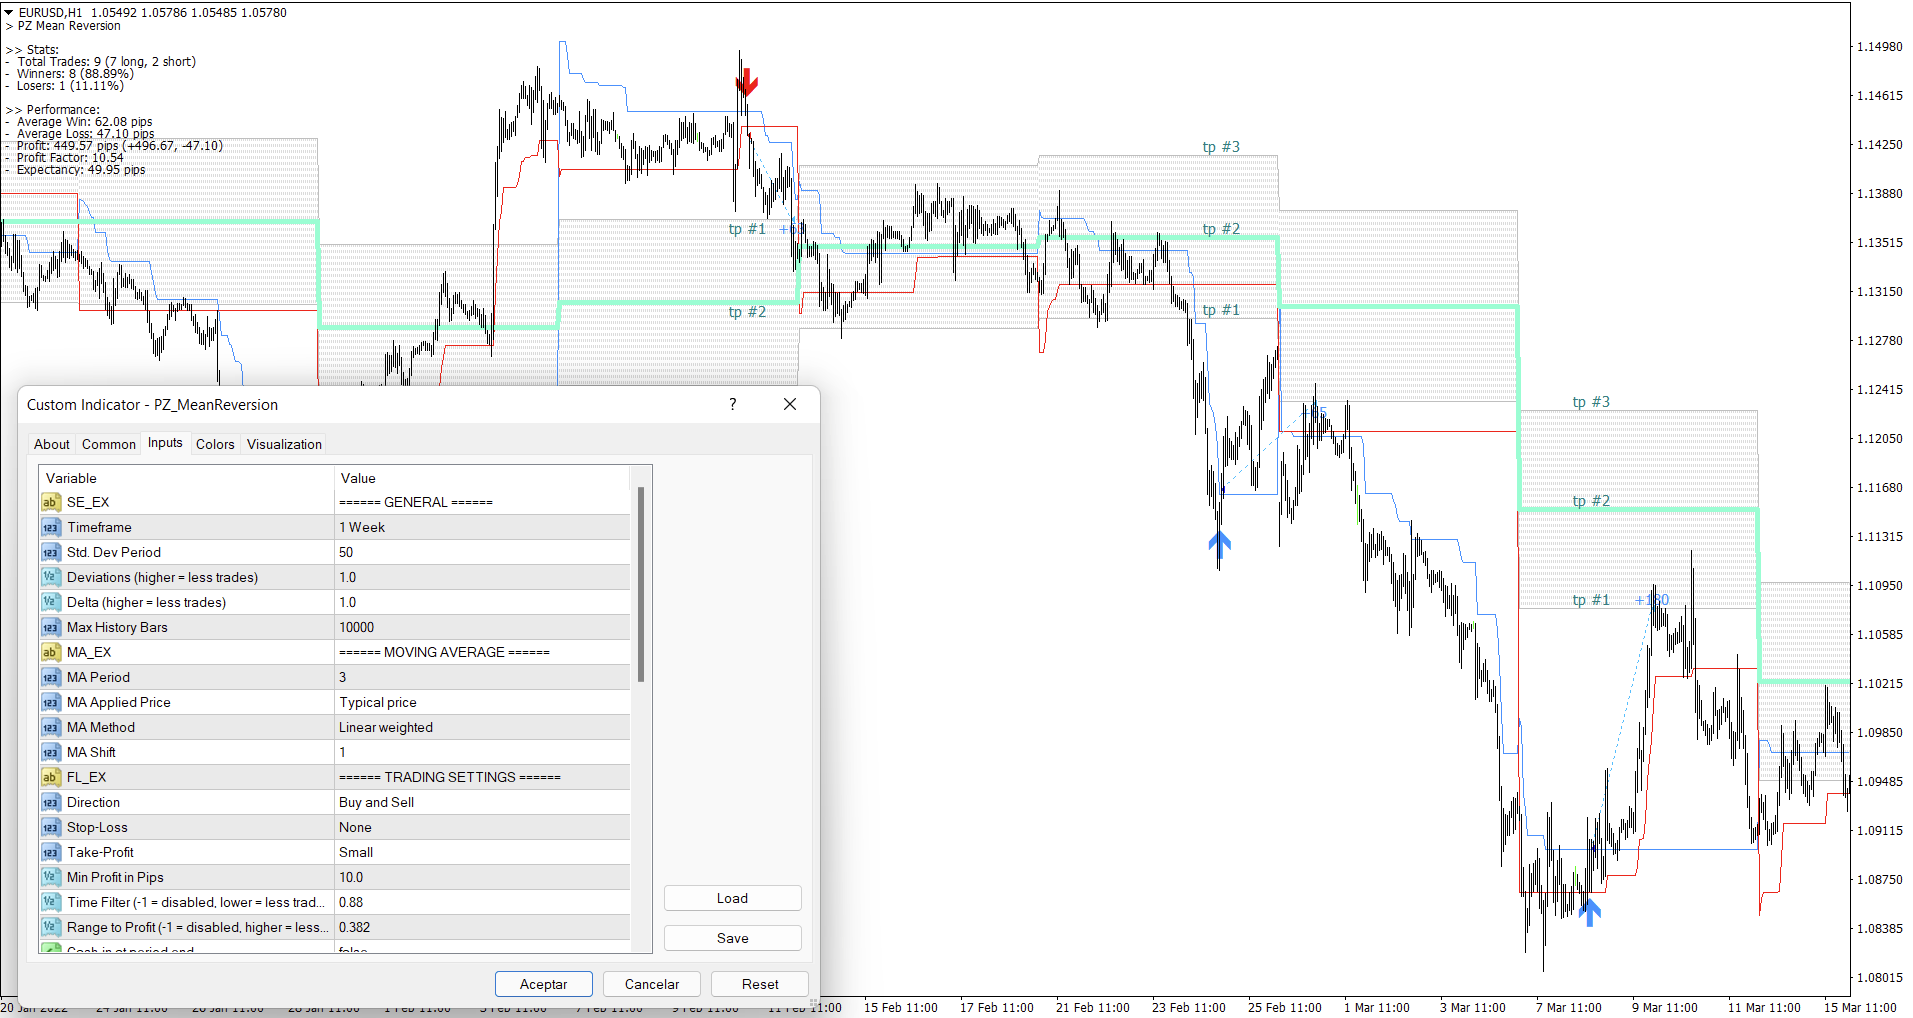Click the integer icon beside MA Applied Price
This screenshot has height=1018, width=1913.
point(50,702)
